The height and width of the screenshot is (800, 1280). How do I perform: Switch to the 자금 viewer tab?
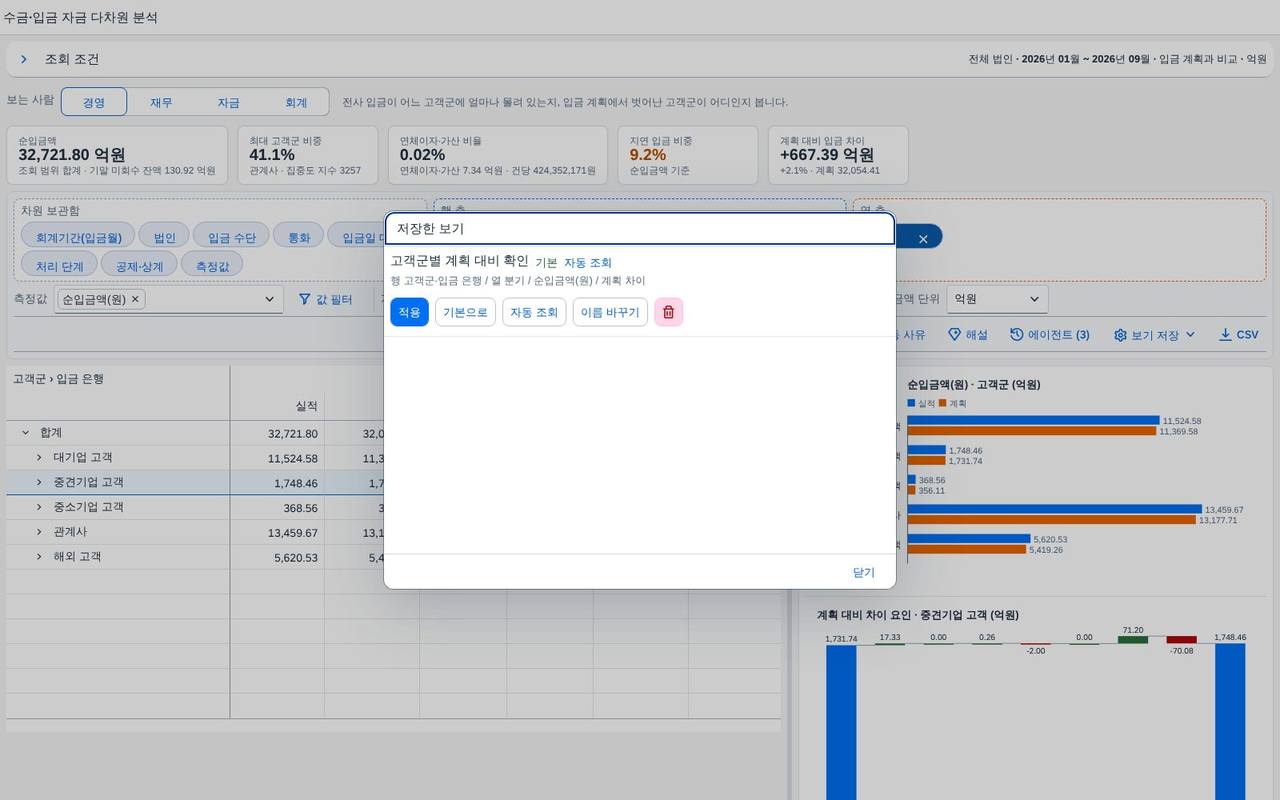pyautogui.click(x=229, y=102)
